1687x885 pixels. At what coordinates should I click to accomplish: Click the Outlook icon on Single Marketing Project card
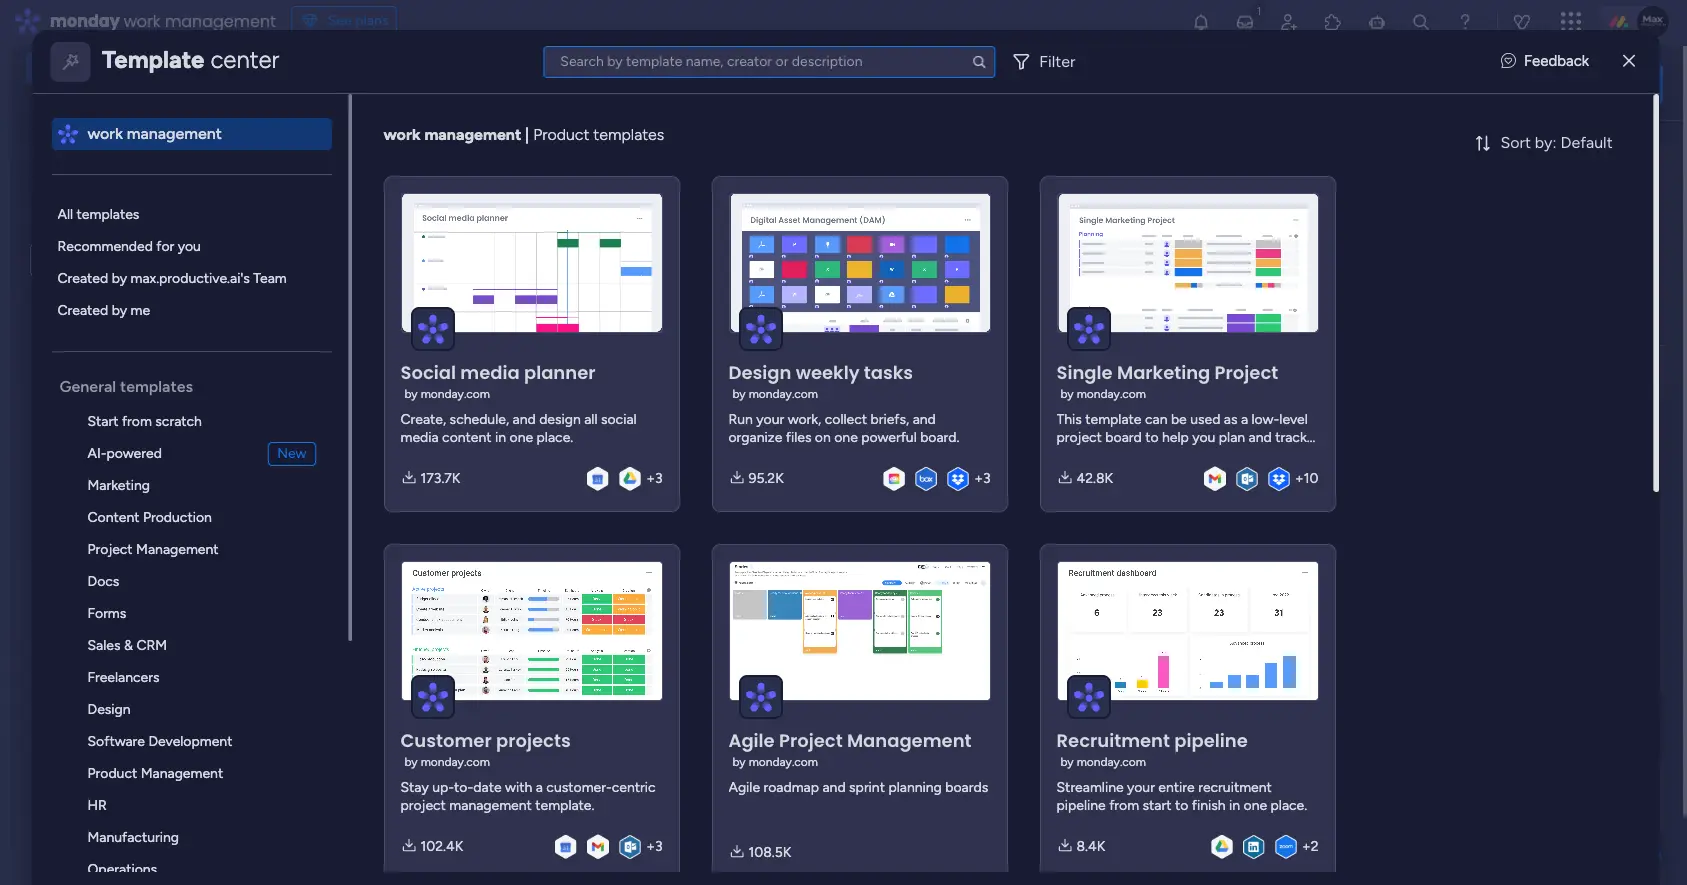coord(1247,478)
